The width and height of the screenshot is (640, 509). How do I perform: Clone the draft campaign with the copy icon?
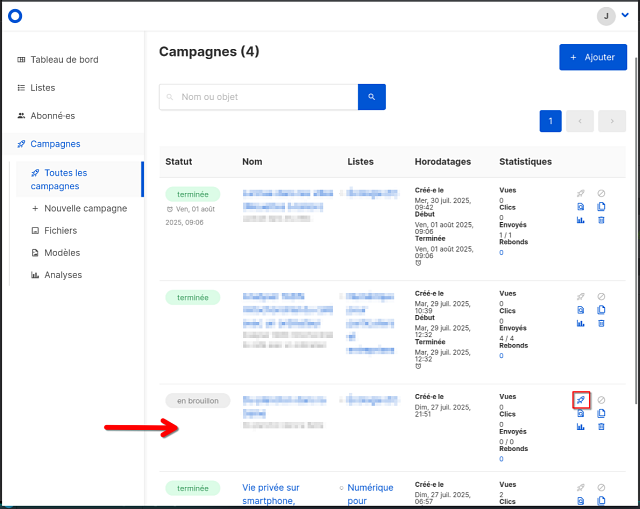[x=601, y=413]
